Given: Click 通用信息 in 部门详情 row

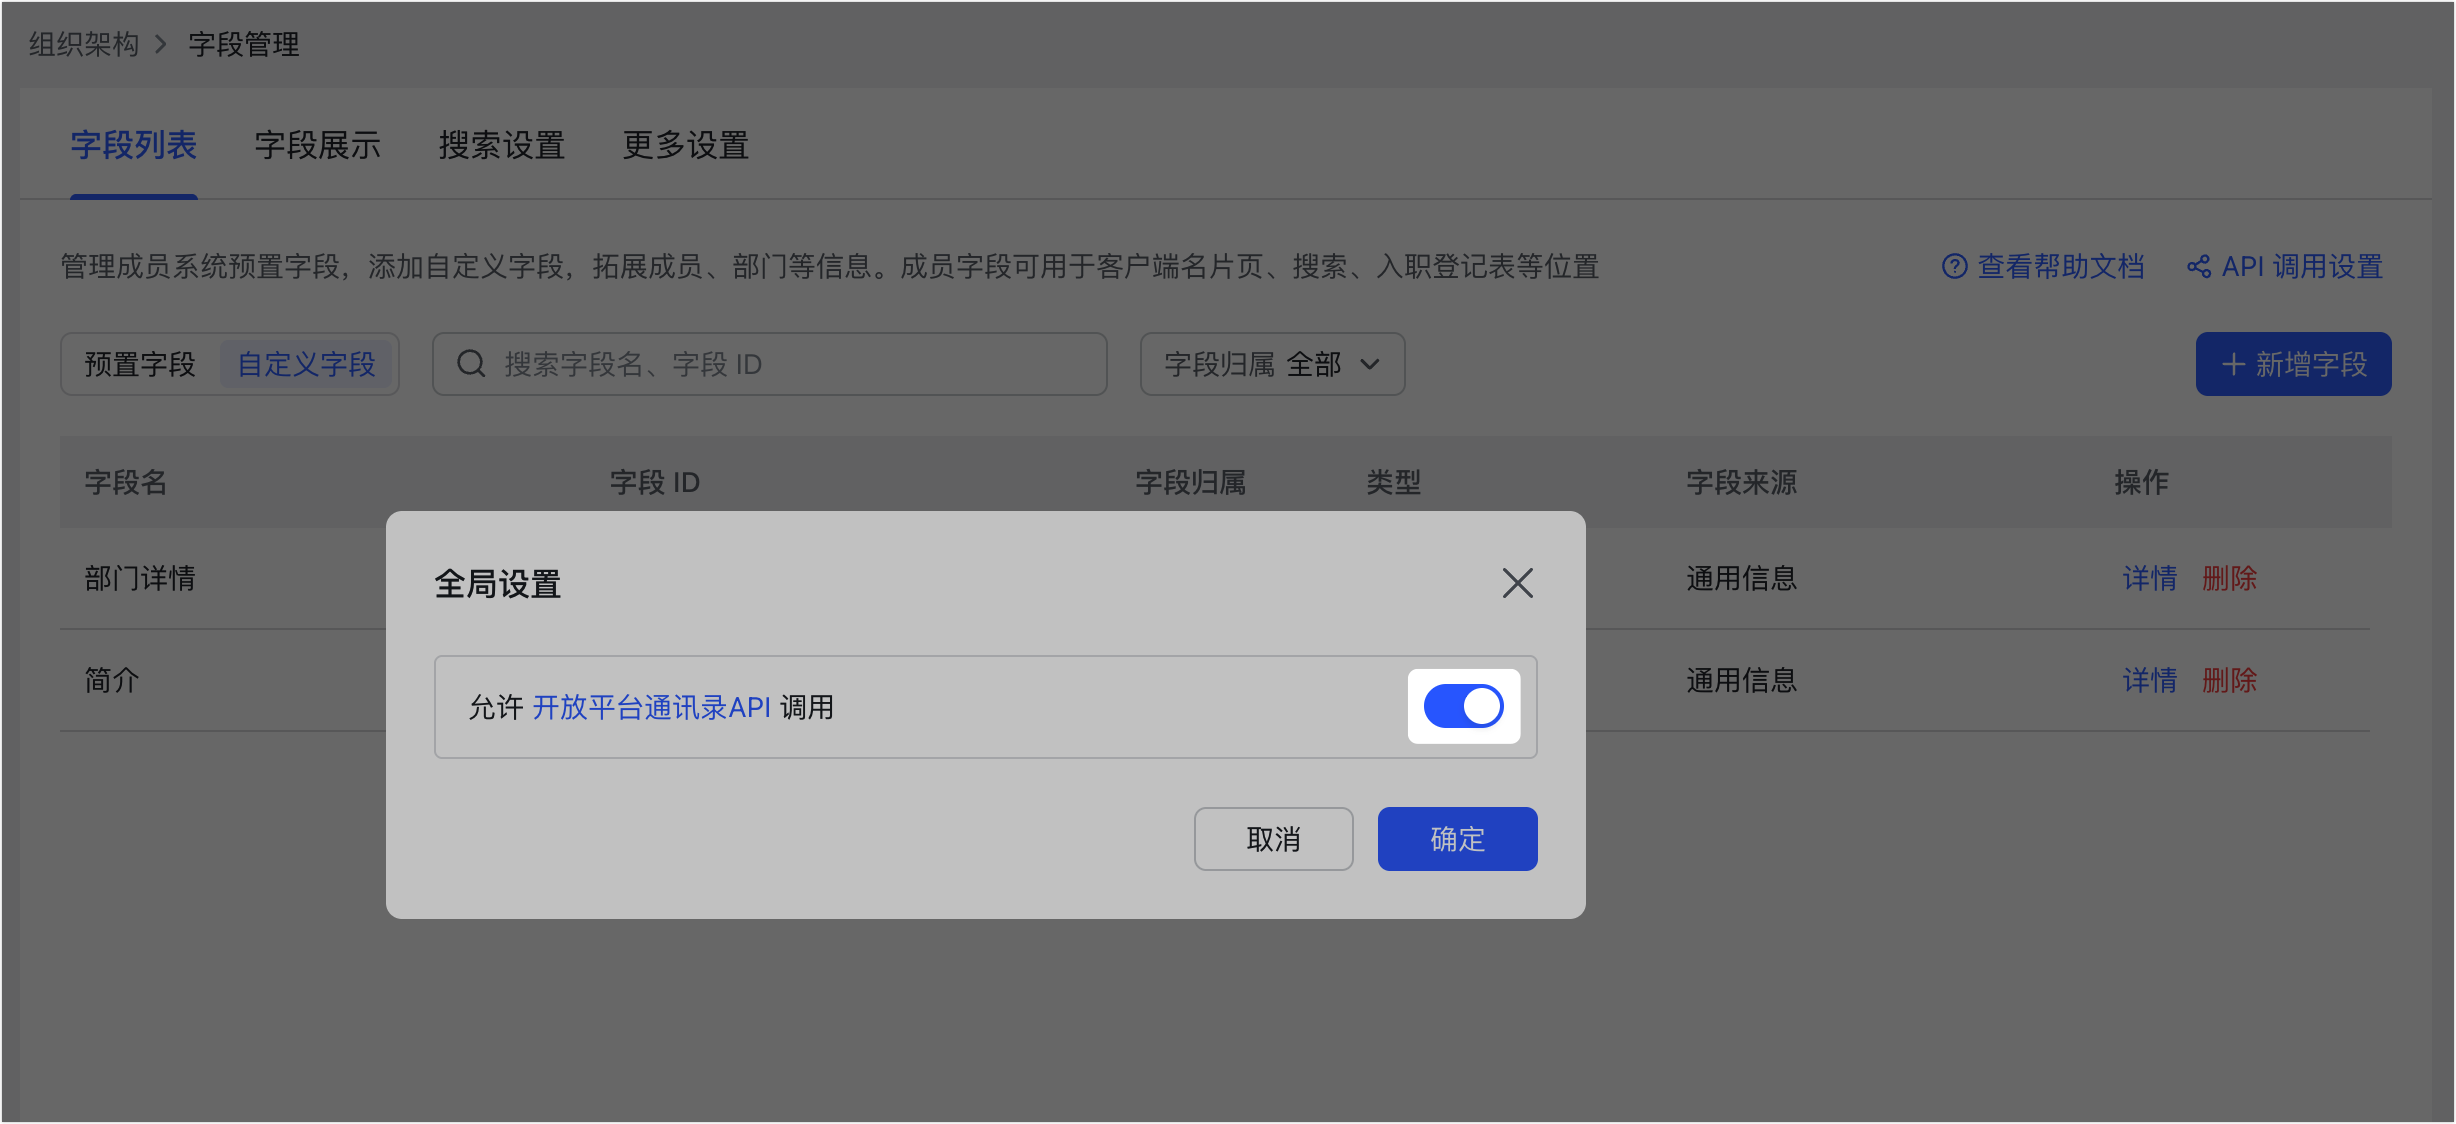Looking at the screenshot, I should [1741, 578].
